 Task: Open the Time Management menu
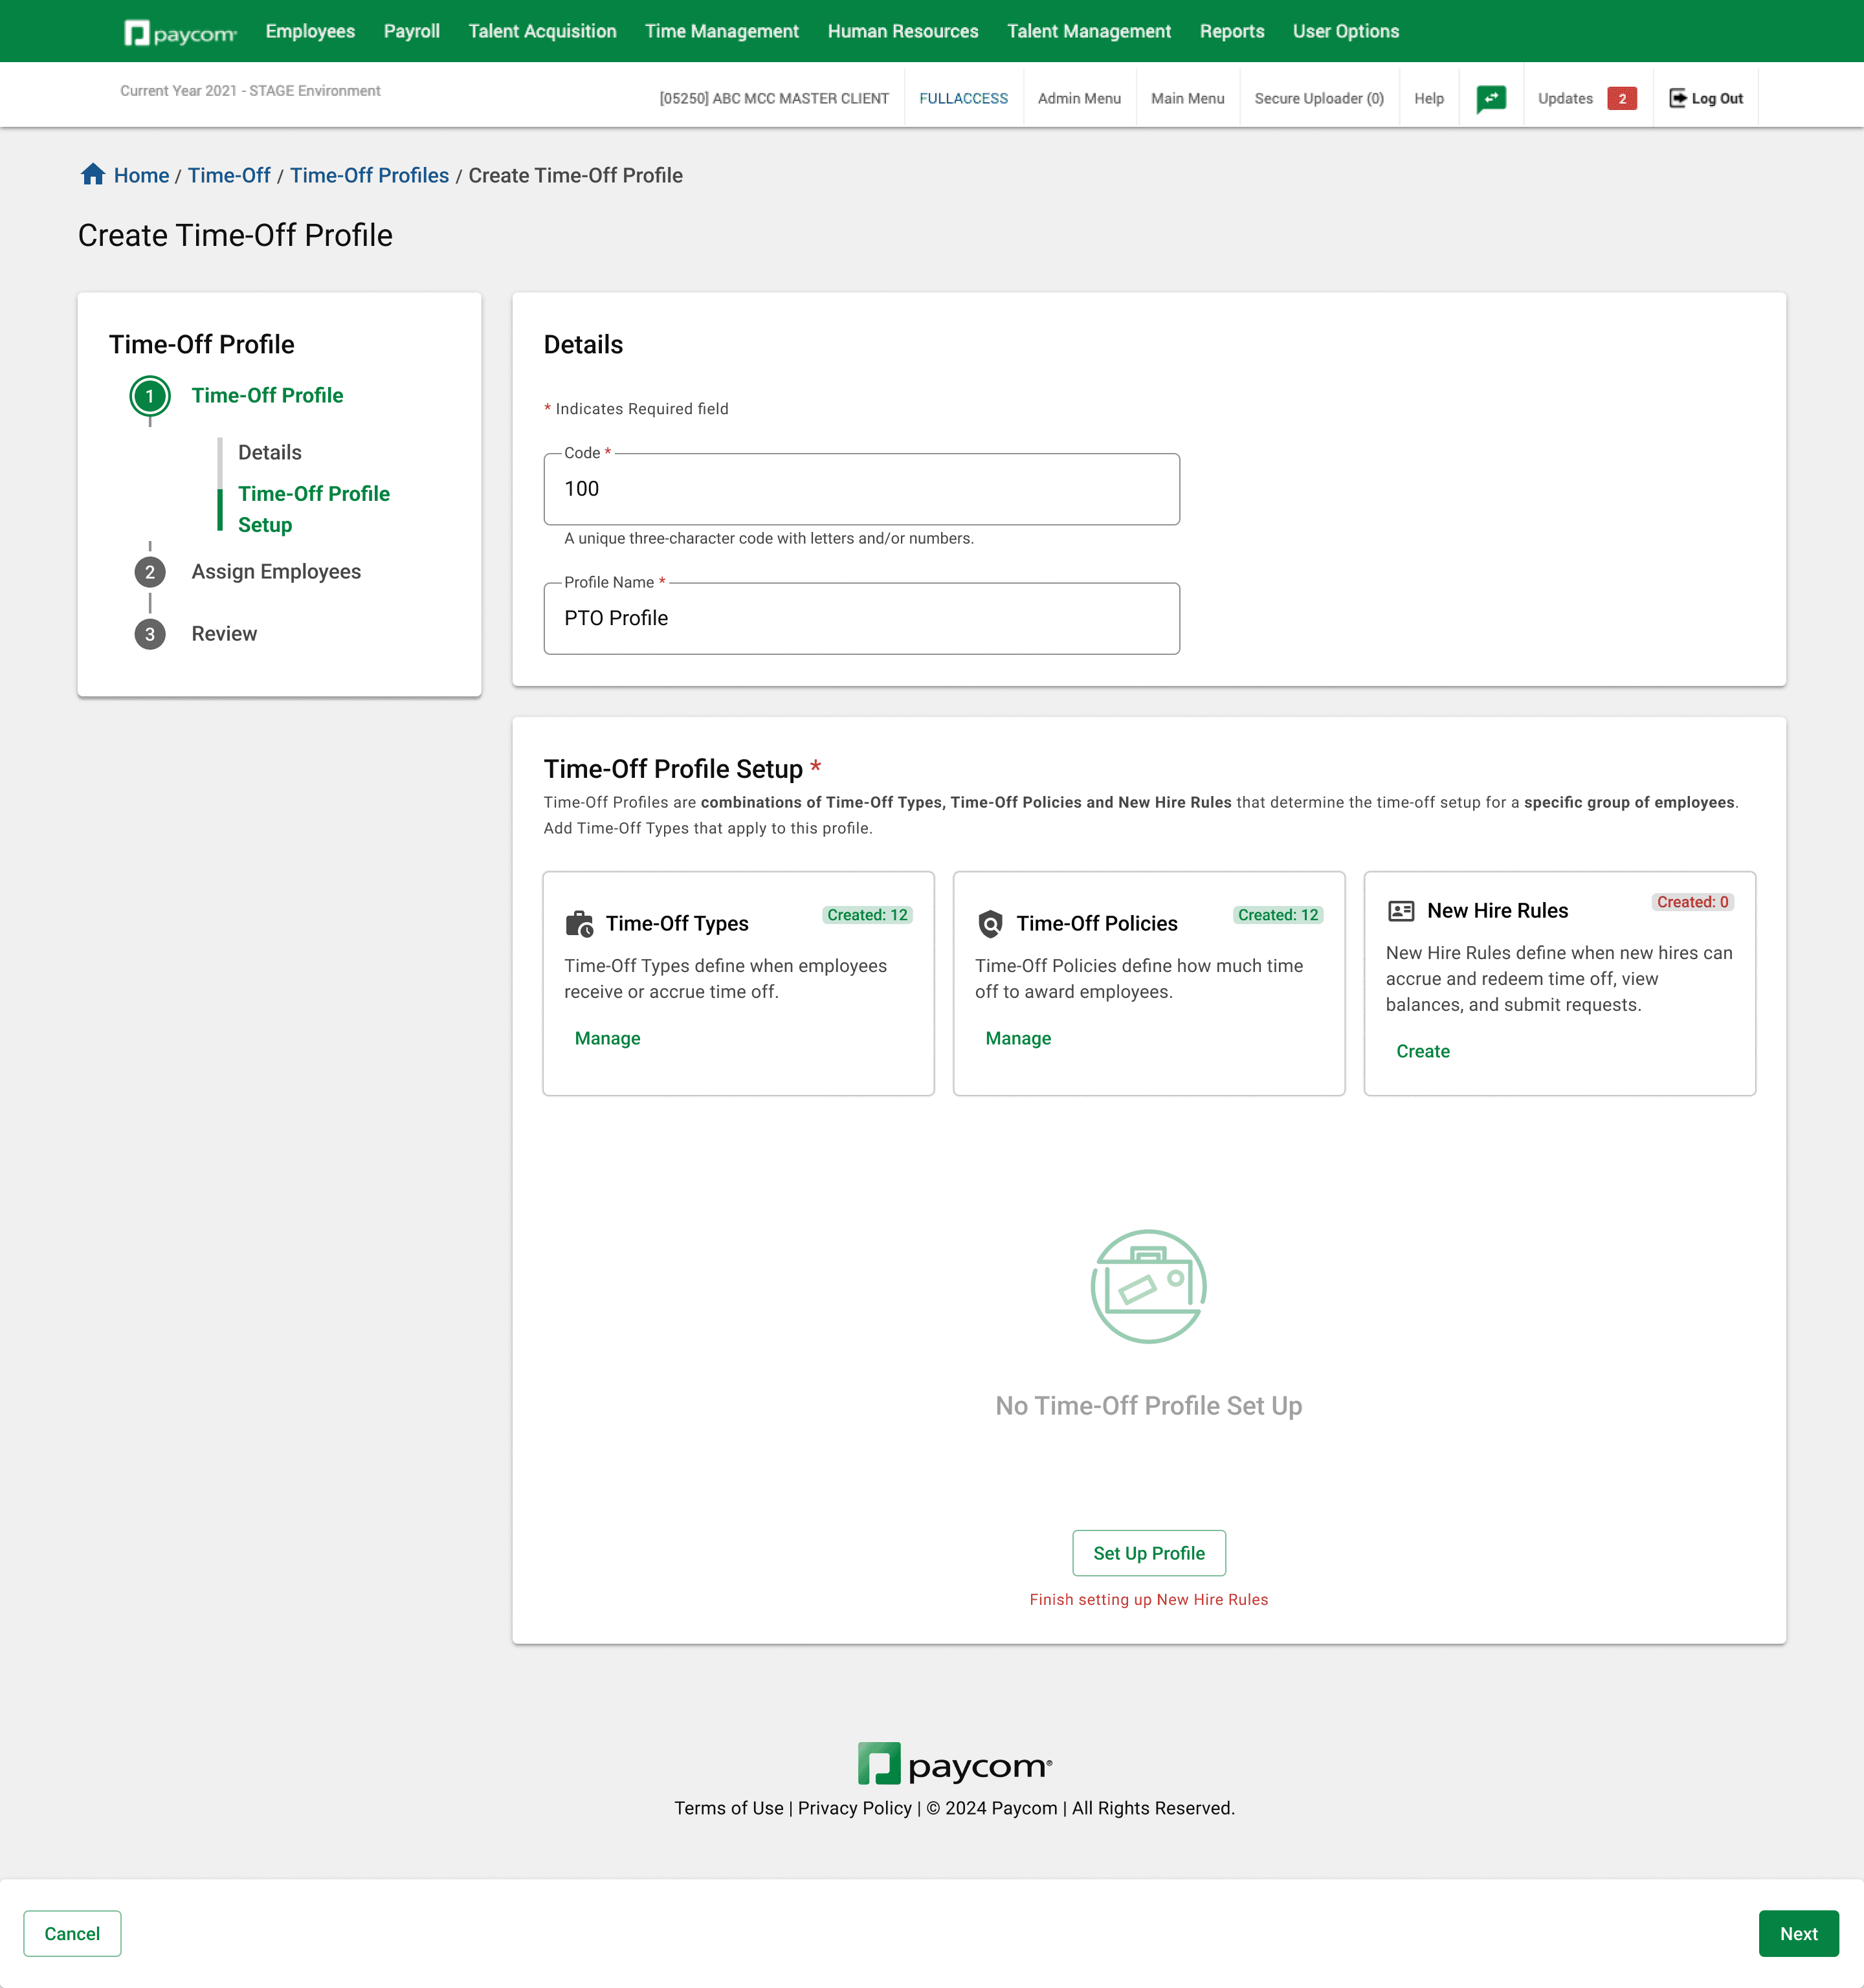(721, 31)
